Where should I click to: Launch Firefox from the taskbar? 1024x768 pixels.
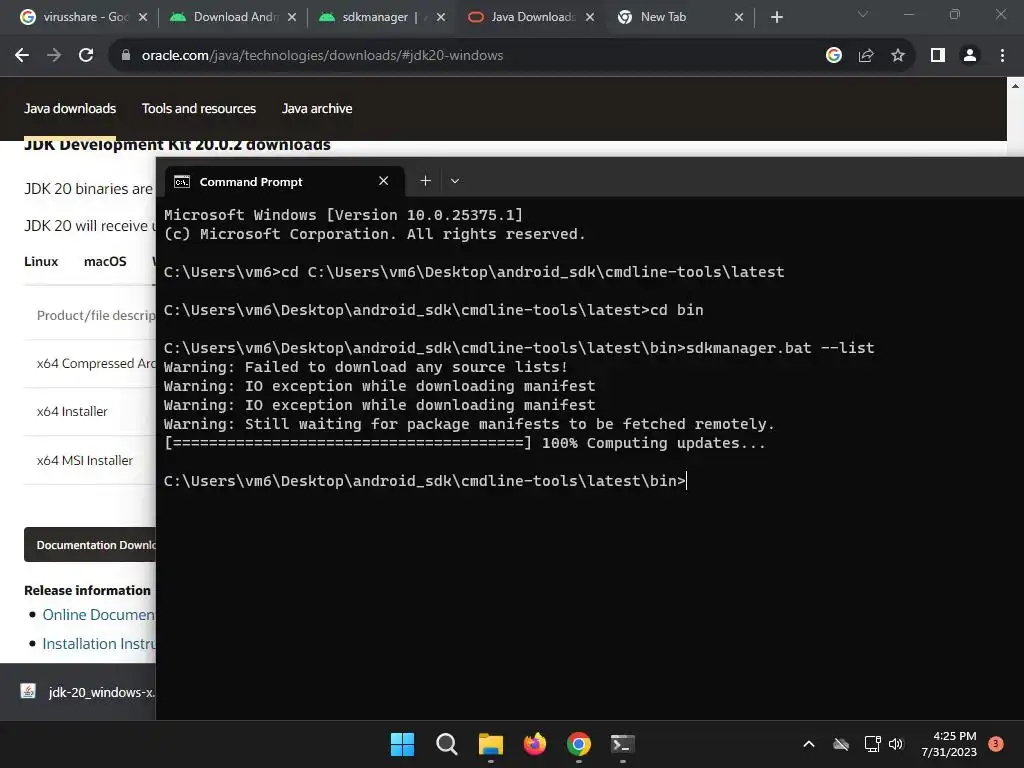tap(535, 744)
